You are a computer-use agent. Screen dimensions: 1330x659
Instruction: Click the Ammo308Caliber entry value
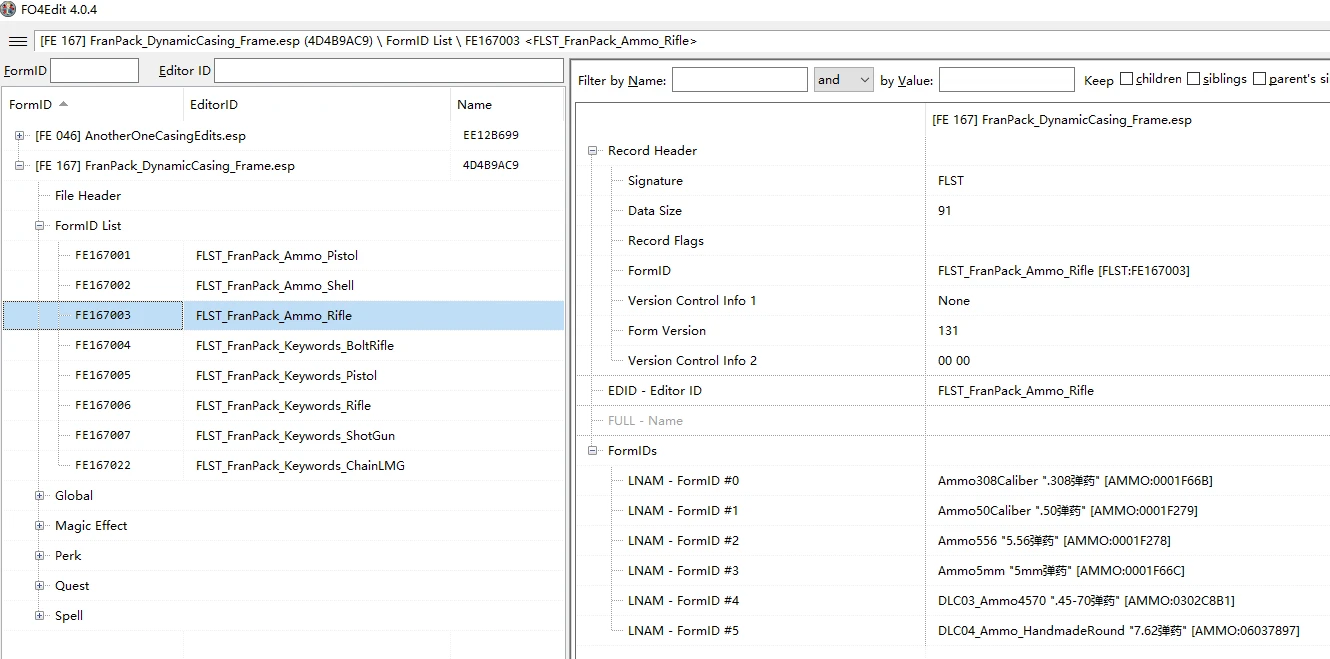1075,480
